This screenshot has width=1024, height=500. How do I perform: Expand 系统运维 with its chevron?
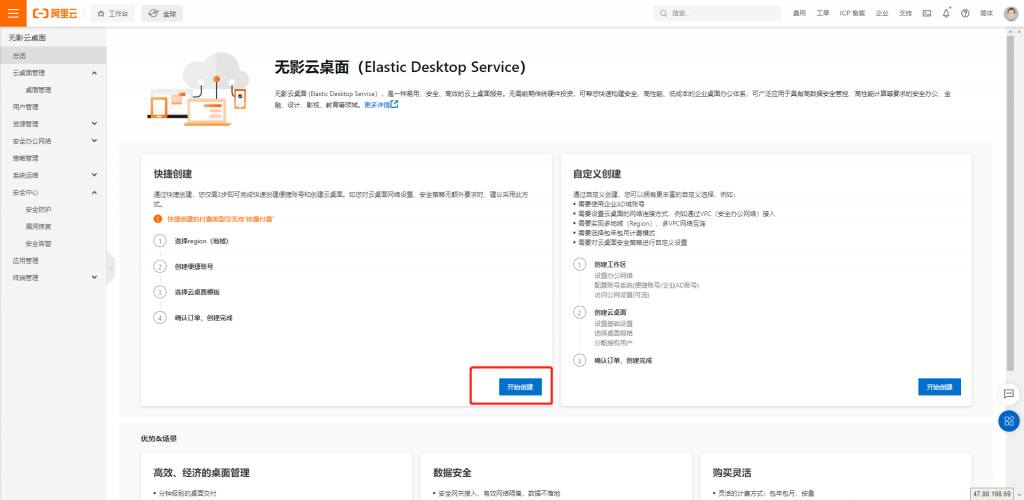tap(94, 175)
